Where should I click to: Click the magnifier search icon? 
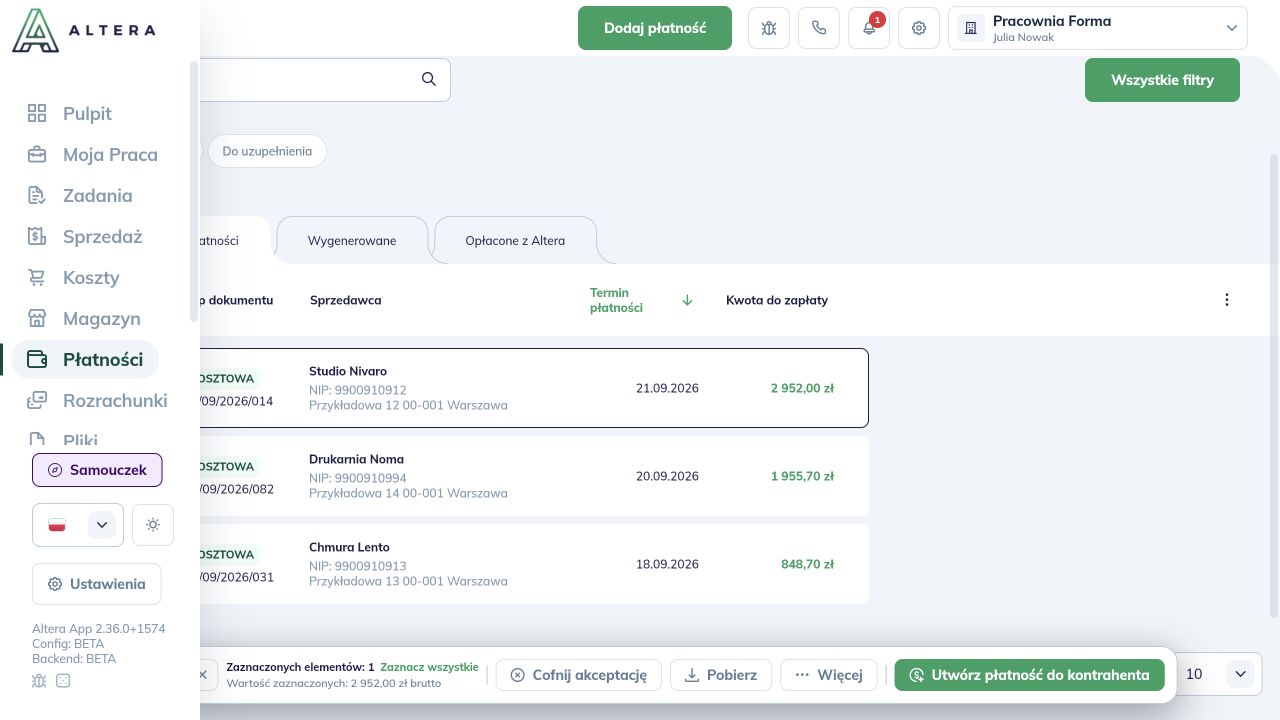pyautogui.click(x=429, y=80)
